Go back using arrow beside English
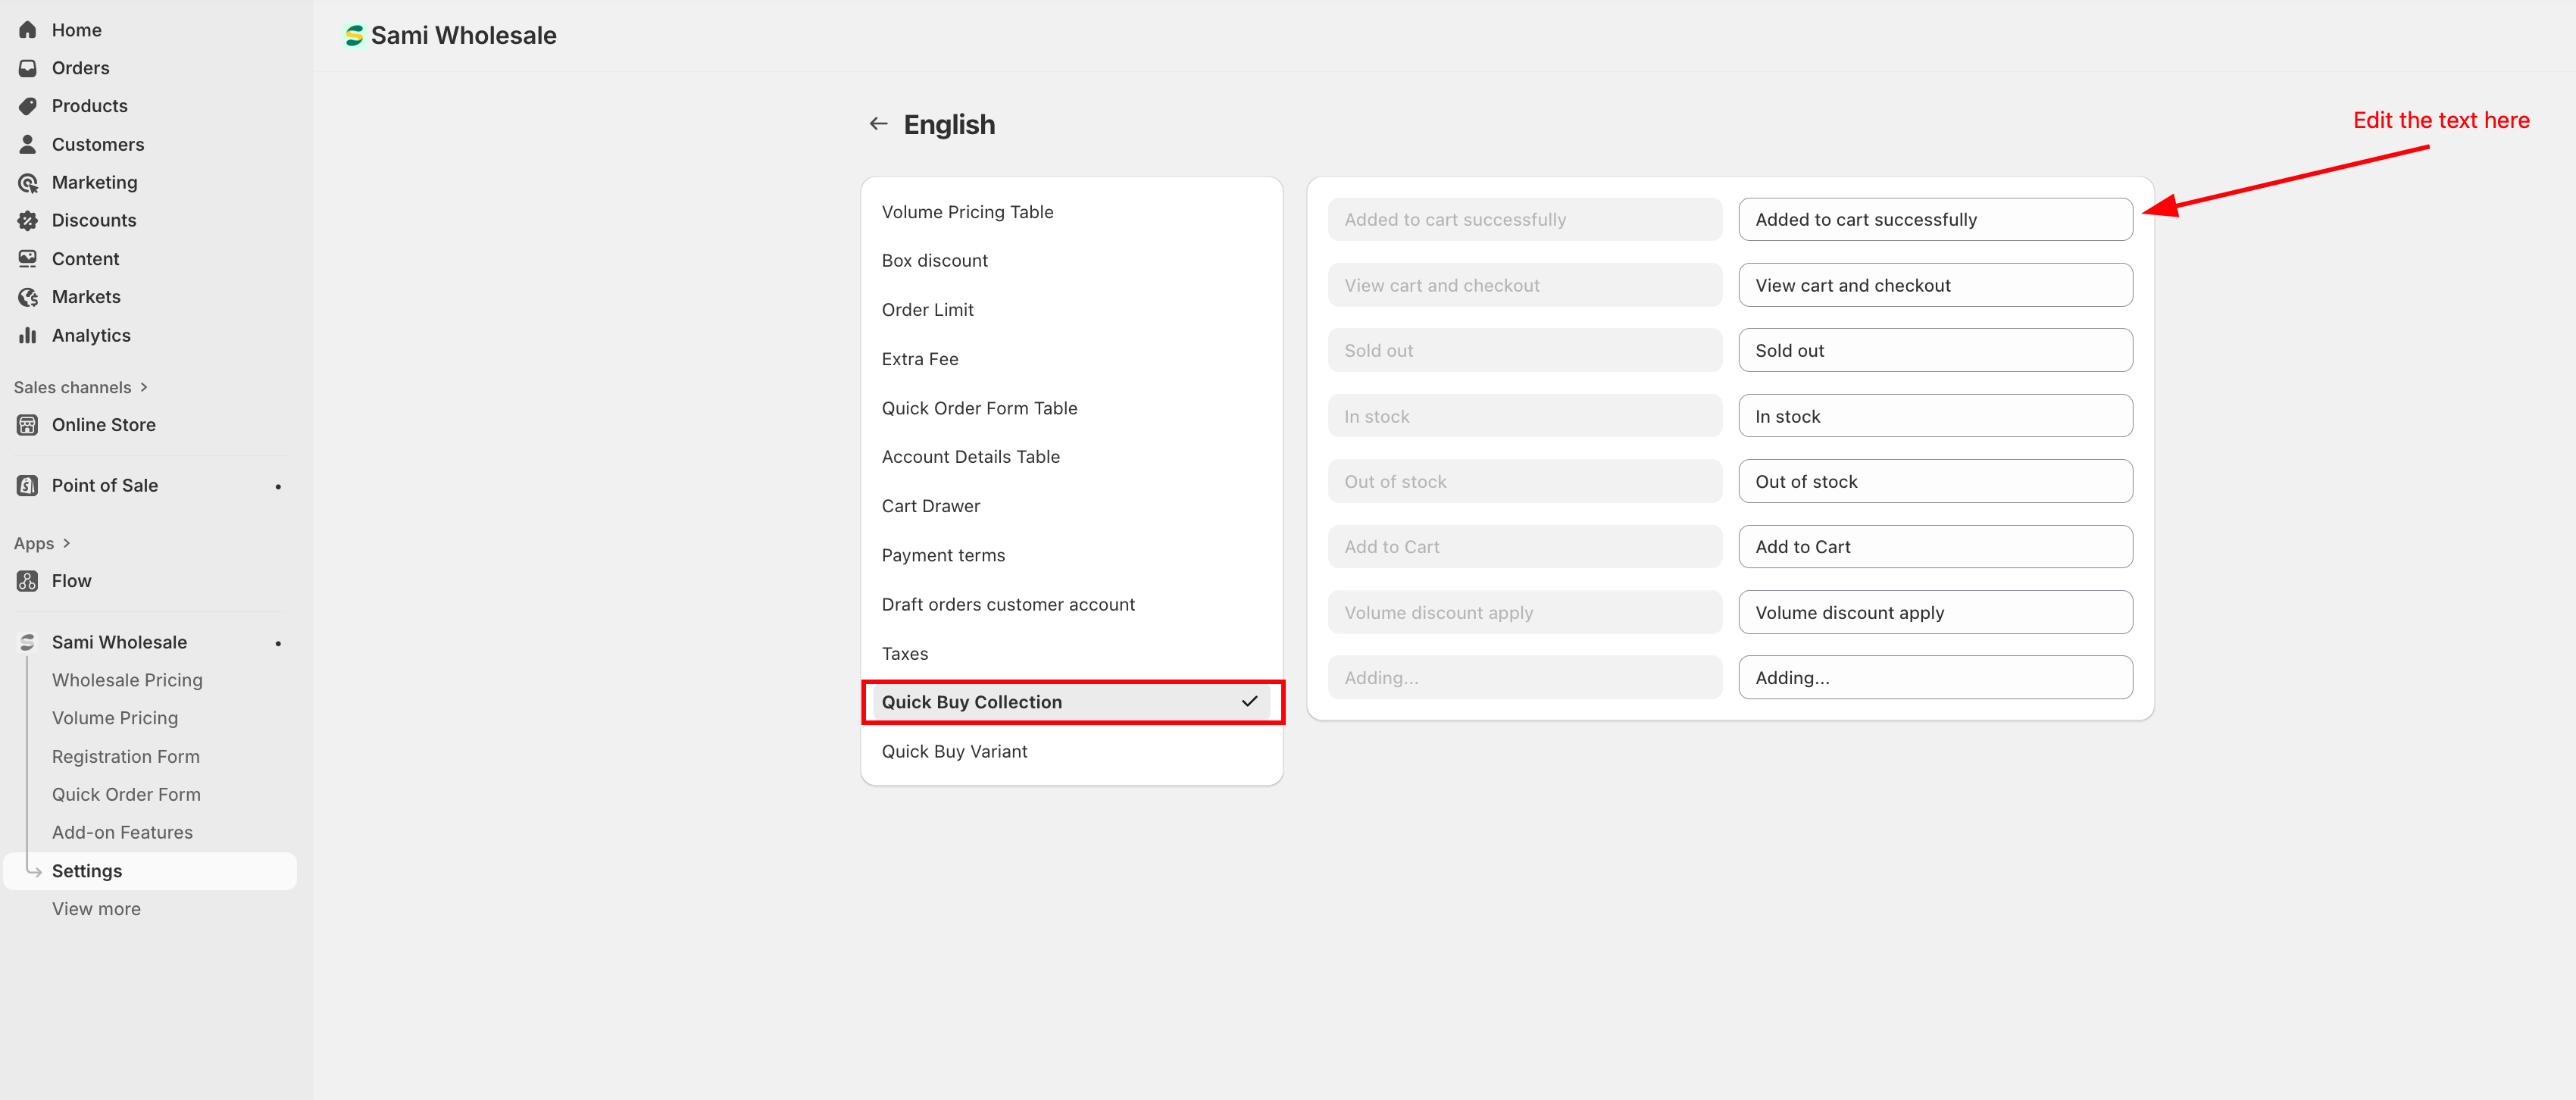Screen dimensions: 2576x1100 click(x=878, y=124)
